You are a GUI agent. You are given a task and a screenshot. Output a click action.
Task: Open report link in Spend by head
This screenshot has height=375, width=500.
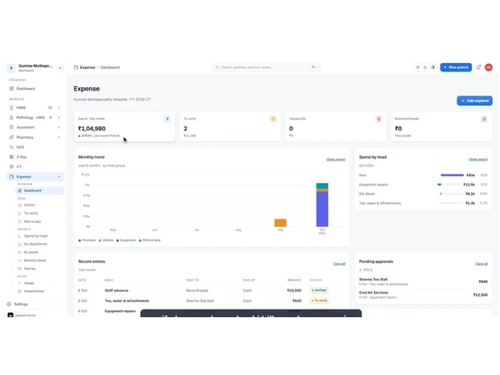point(478,160)
